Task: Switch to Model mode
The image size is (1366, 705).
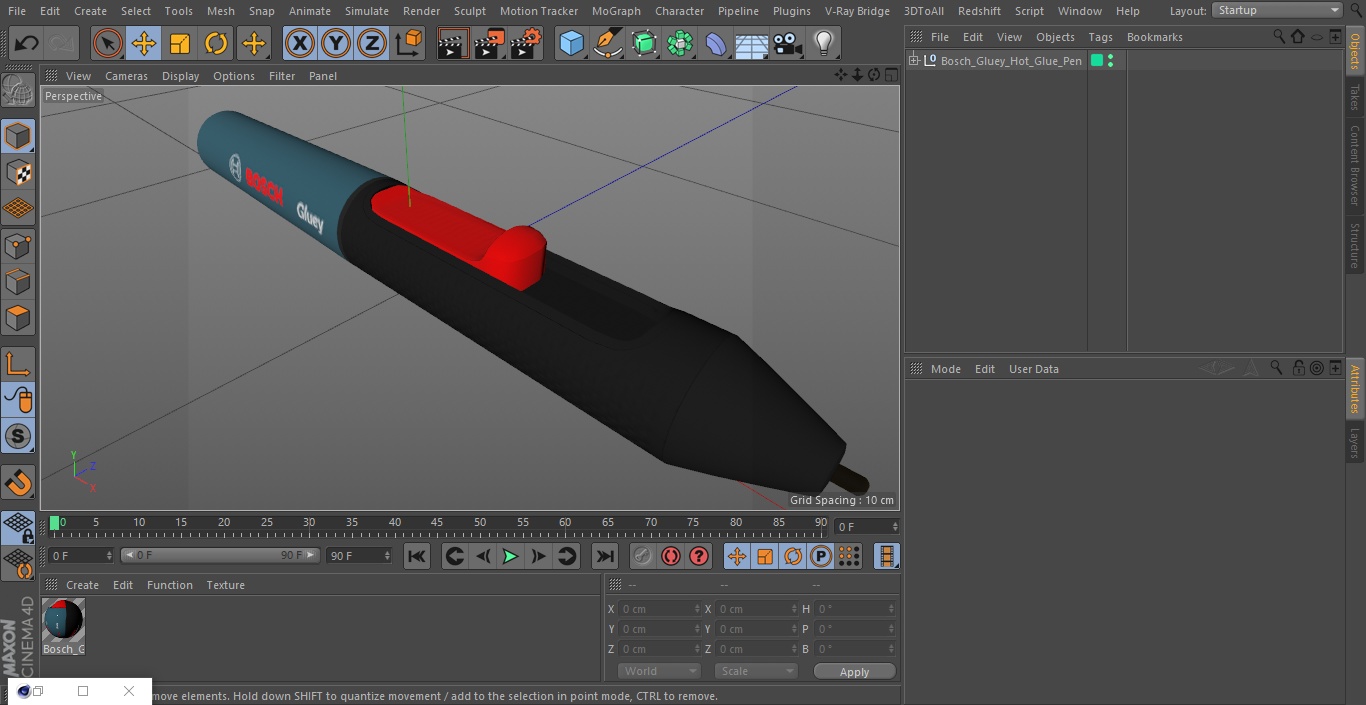Action: pyautogui.click(x=18, y=135)
